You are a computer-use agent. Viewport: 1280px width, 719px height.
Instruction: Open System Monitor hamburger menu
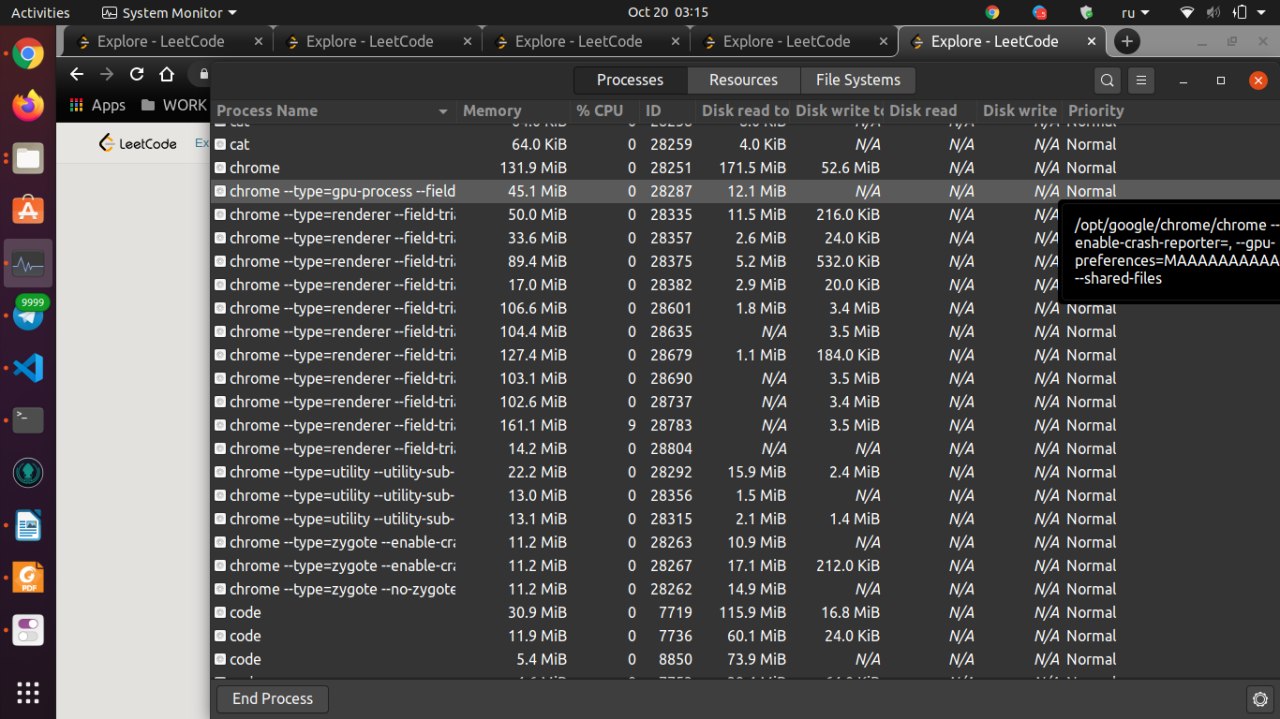(x=1140, y=81)
